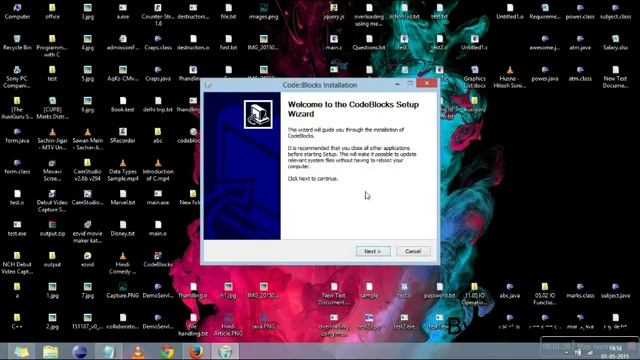Select the marks.class file icon
640x360 pixels.
click(580, 291)
